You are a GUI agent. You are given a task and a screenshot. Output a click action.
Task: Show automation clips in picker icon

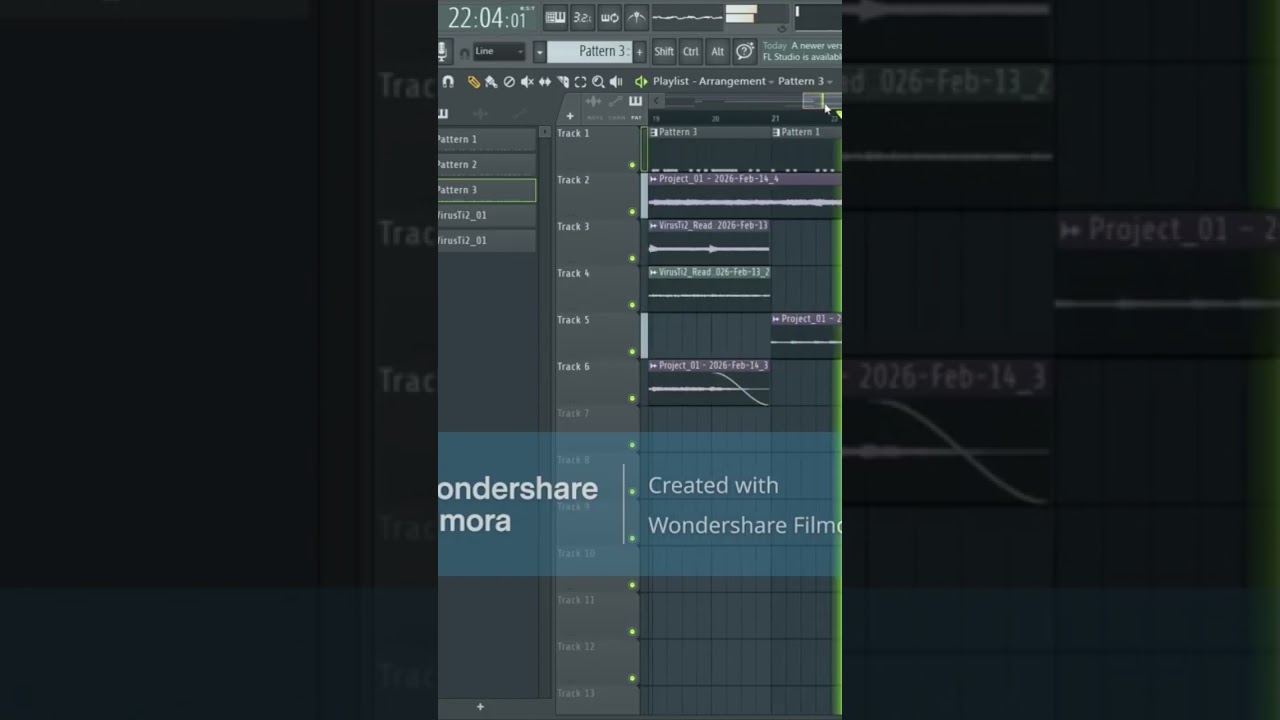pyautogui.click(x=519, y=114)
